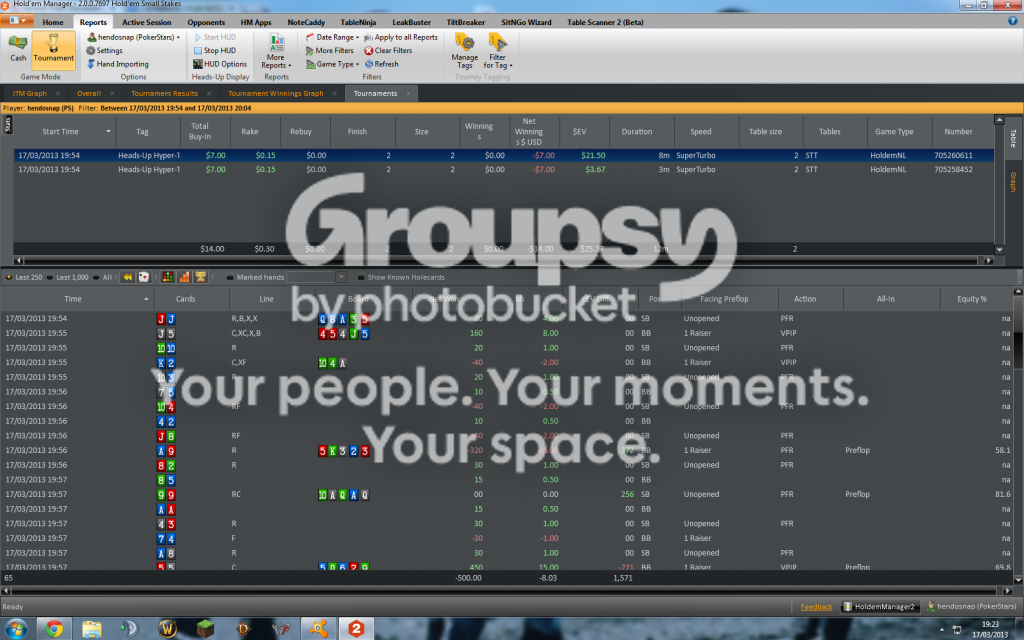This screenshot has height=640, width=1024.
Task: Select the Cash game mode icon
Action: 18,48
